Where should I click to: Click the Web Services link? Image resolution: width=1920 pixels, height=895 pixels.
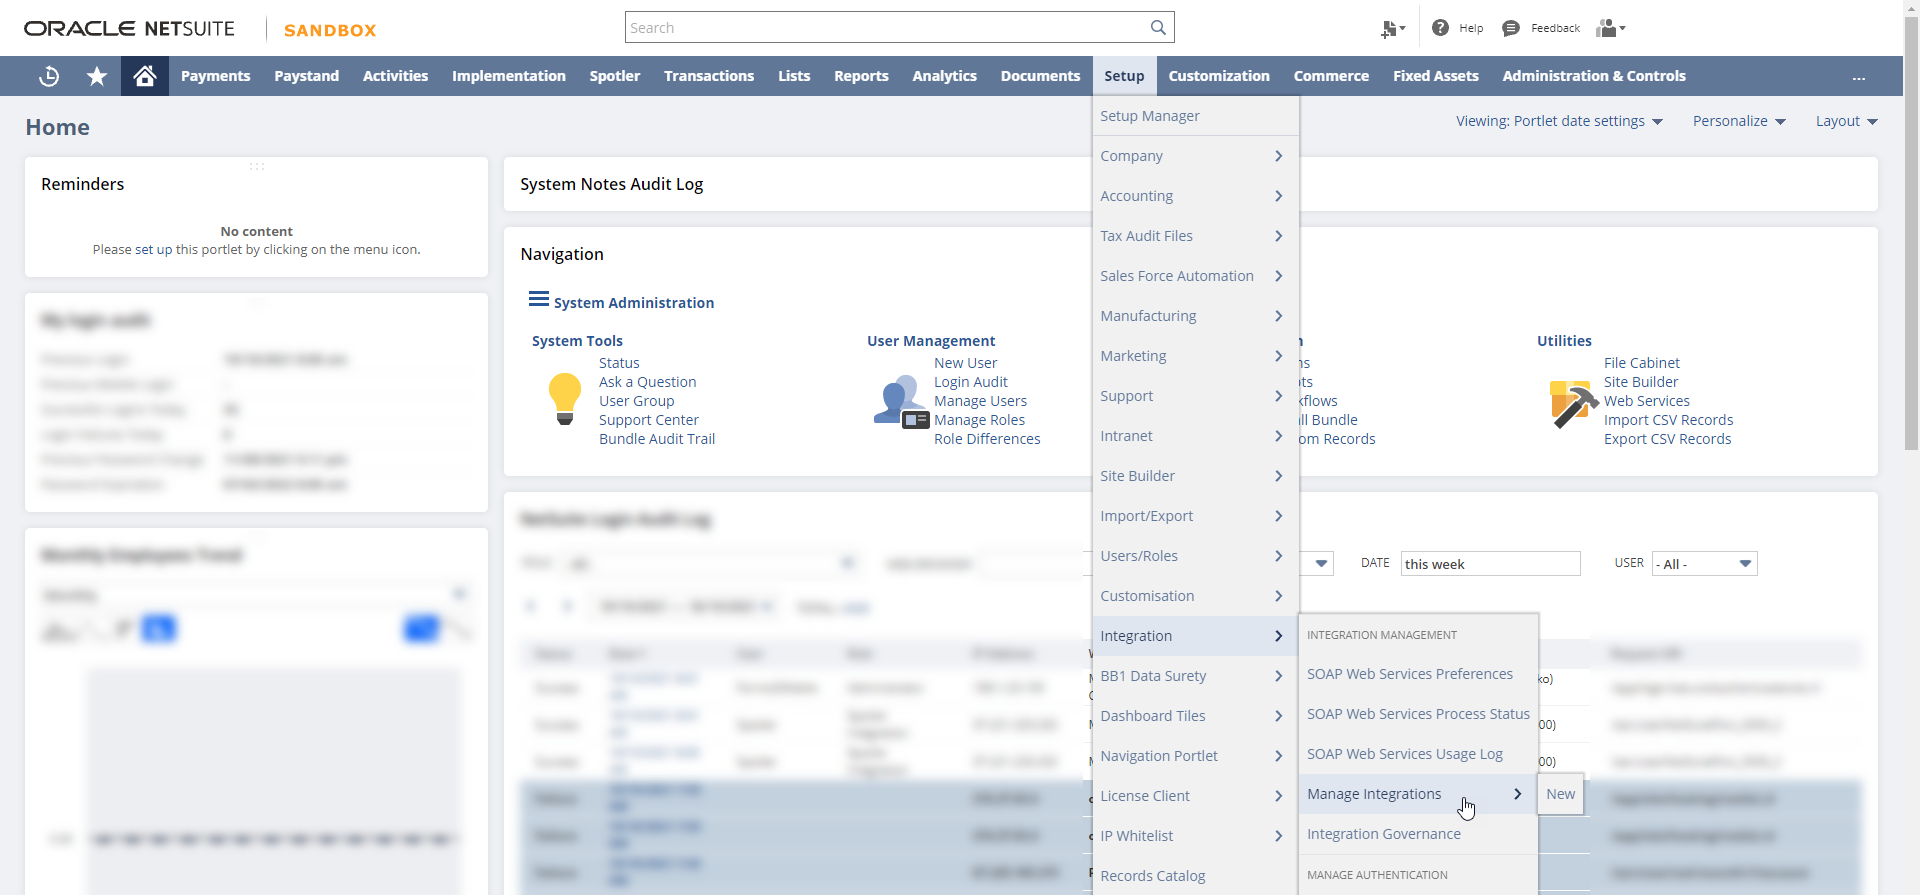coord(1646,401)
